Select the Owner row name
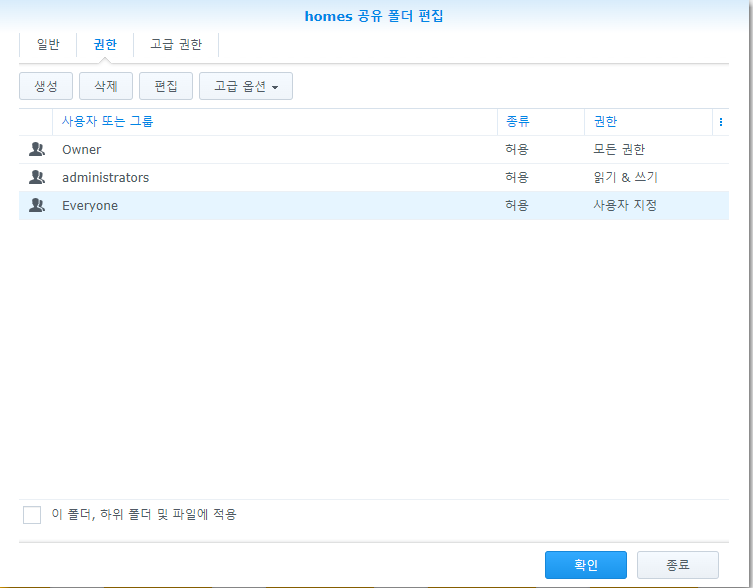The height and width of the screenshot is (588, 753). coord(82,150)
